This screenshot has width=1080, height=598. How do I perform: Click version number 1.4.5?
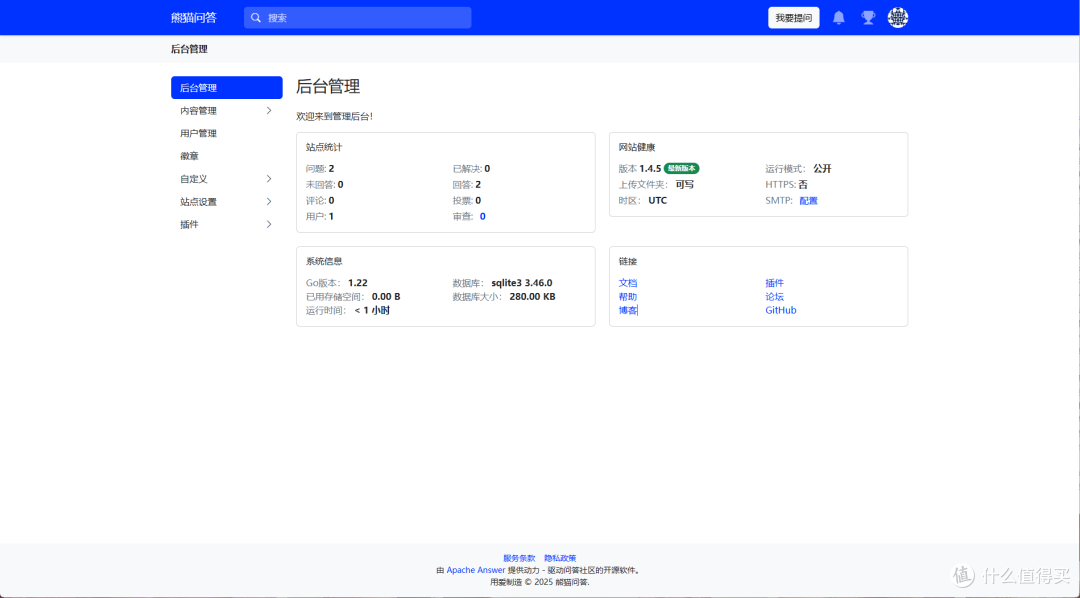tap(650, 169)
